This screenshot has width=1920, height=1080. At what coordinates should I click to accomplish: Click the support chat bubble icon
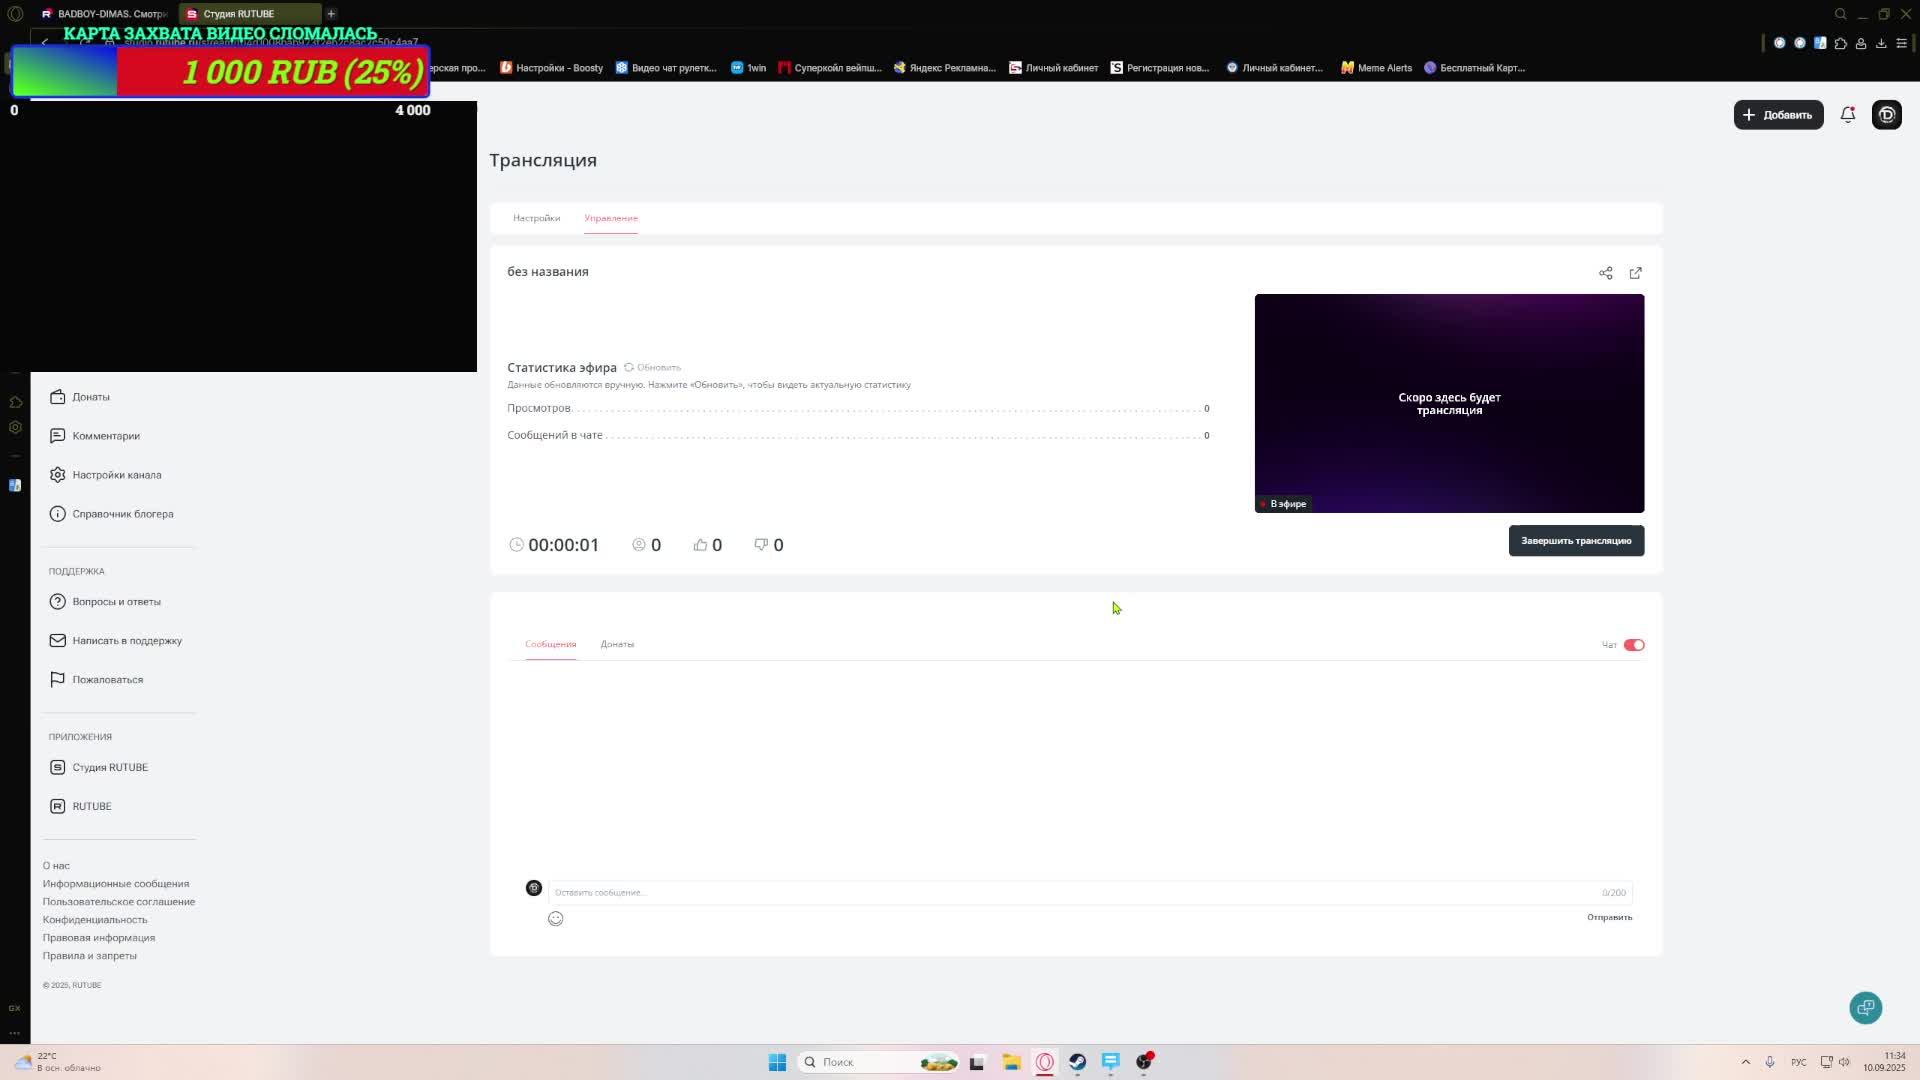click(1865, 1008)
